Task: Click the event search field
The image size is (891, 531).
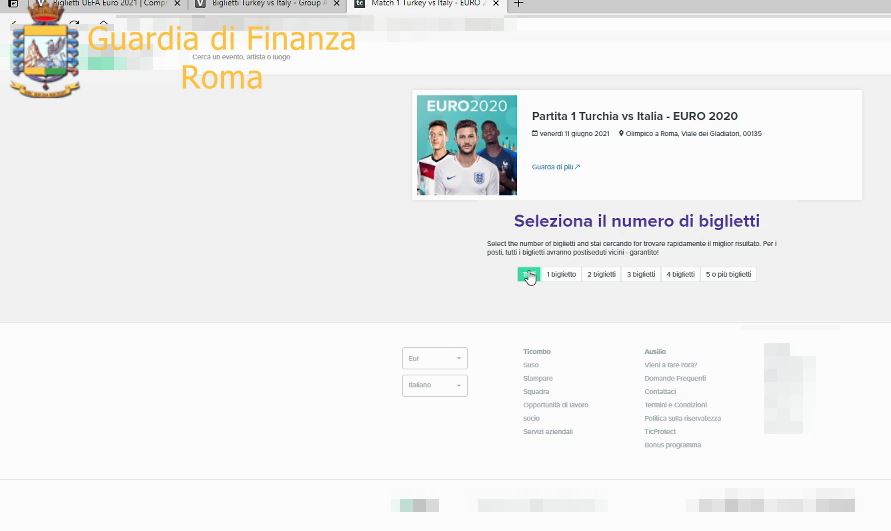Action: coord(241,57)
